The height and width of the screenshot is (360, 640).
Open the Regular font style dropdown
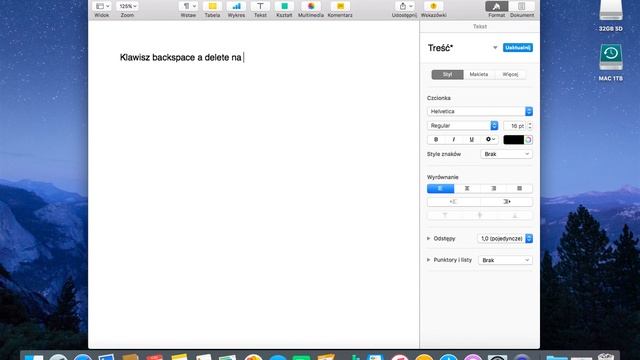point(462,126)
